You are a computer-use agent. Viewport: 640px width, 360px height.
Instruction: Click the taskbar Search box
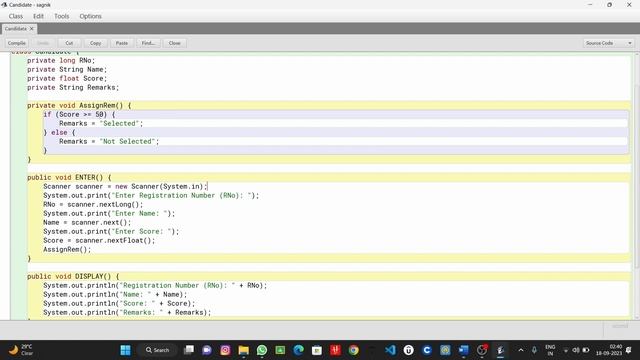pos(158,350)
